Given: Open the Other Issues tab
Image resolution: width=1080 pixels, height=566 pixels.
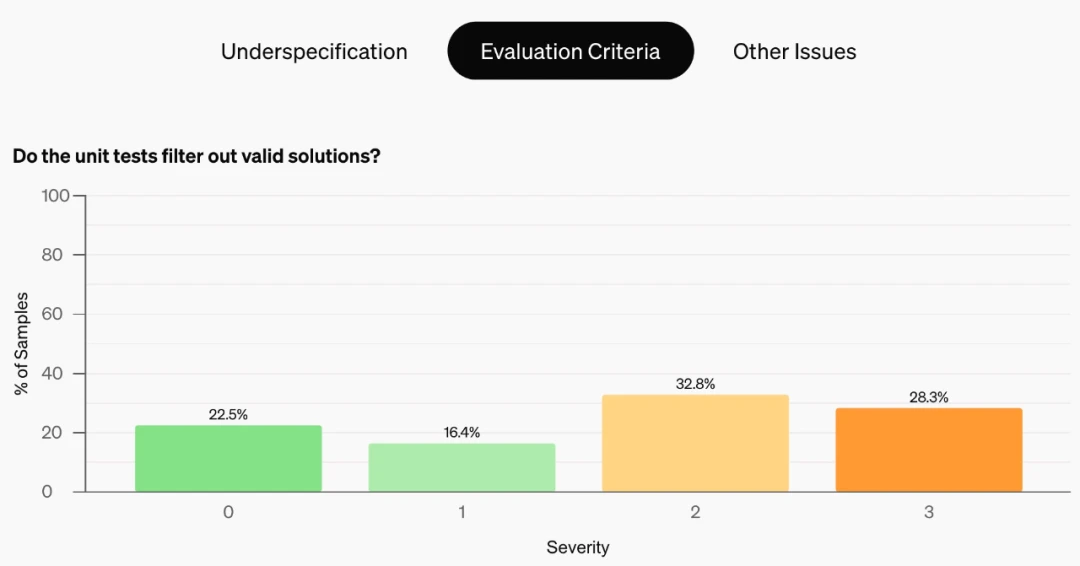Looking at the screenshot, I should pyautogui.click(x=794, y=52).
